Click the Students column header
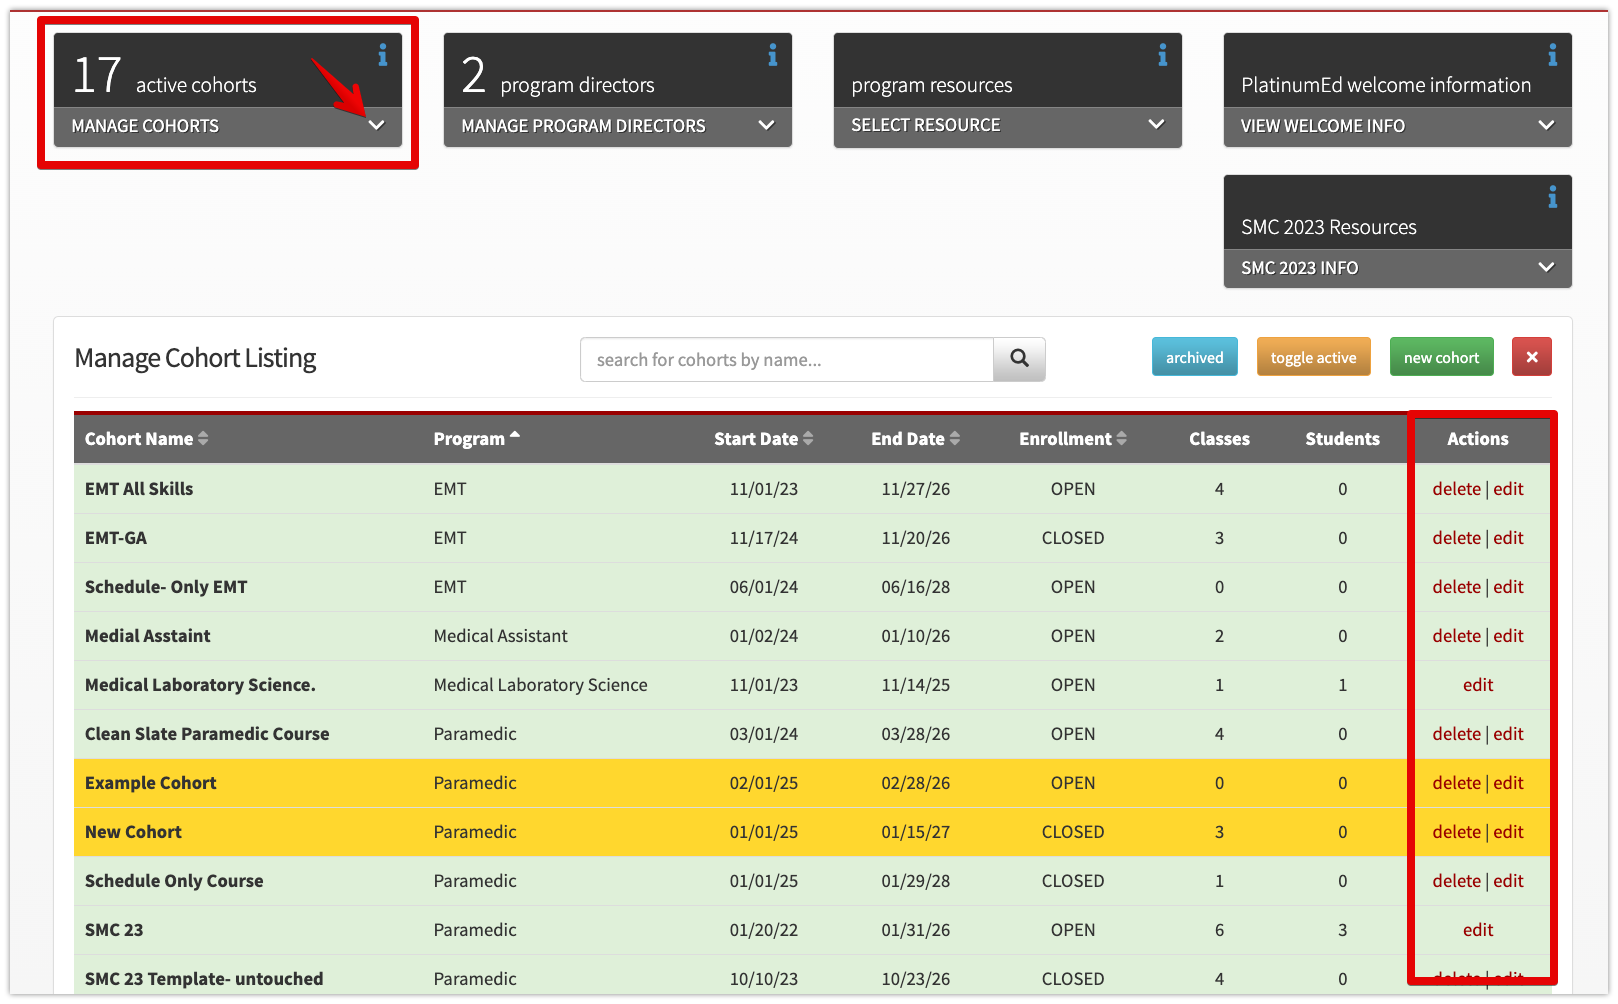Screen dimensions: 1618x1004 tap(1342, 439)
